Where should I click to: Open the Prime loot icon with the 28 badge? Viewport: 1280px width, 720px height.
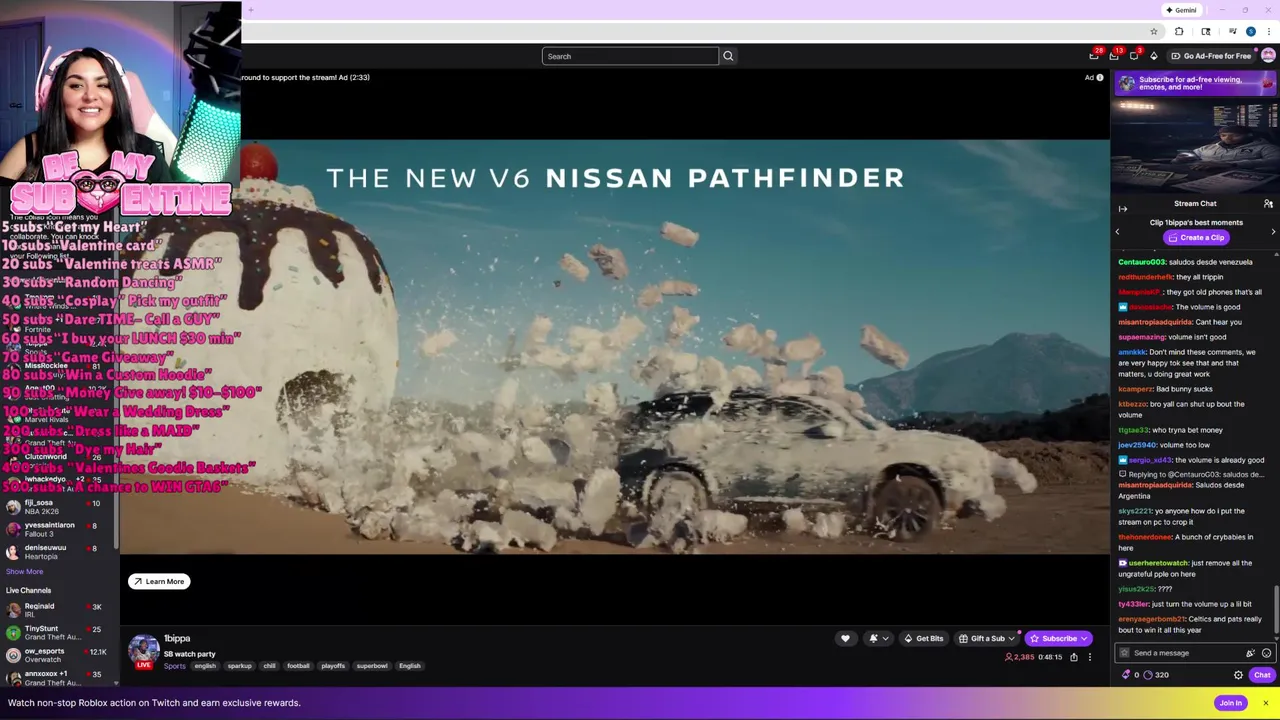[1095, 56]
